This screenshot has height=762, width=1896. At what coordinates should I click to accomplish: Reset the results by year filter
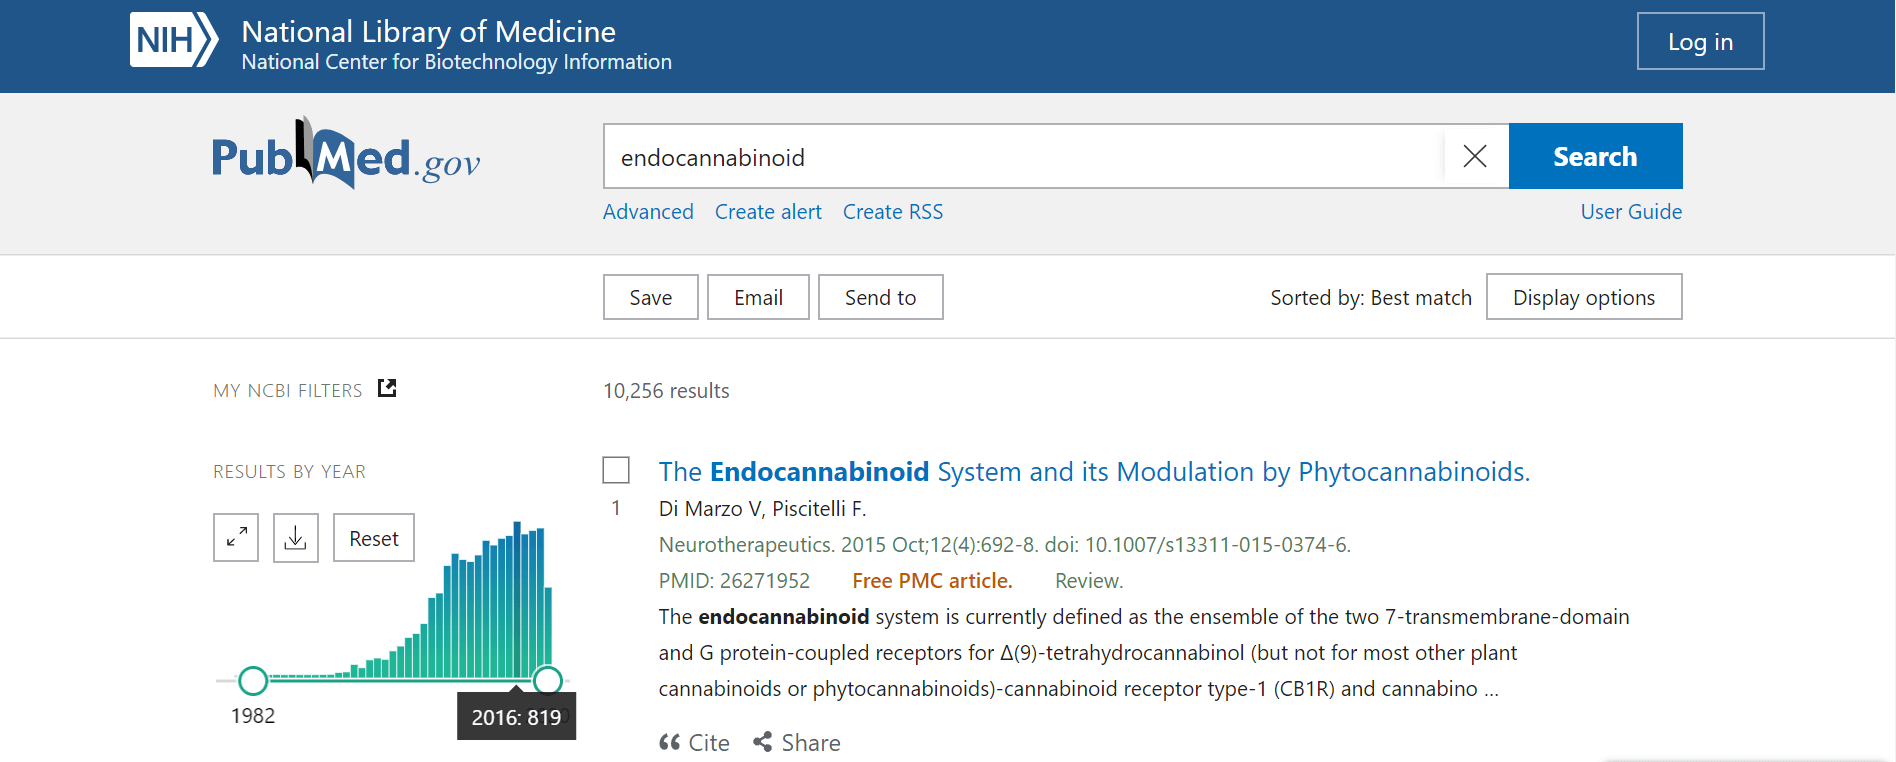tap(374, 538)
